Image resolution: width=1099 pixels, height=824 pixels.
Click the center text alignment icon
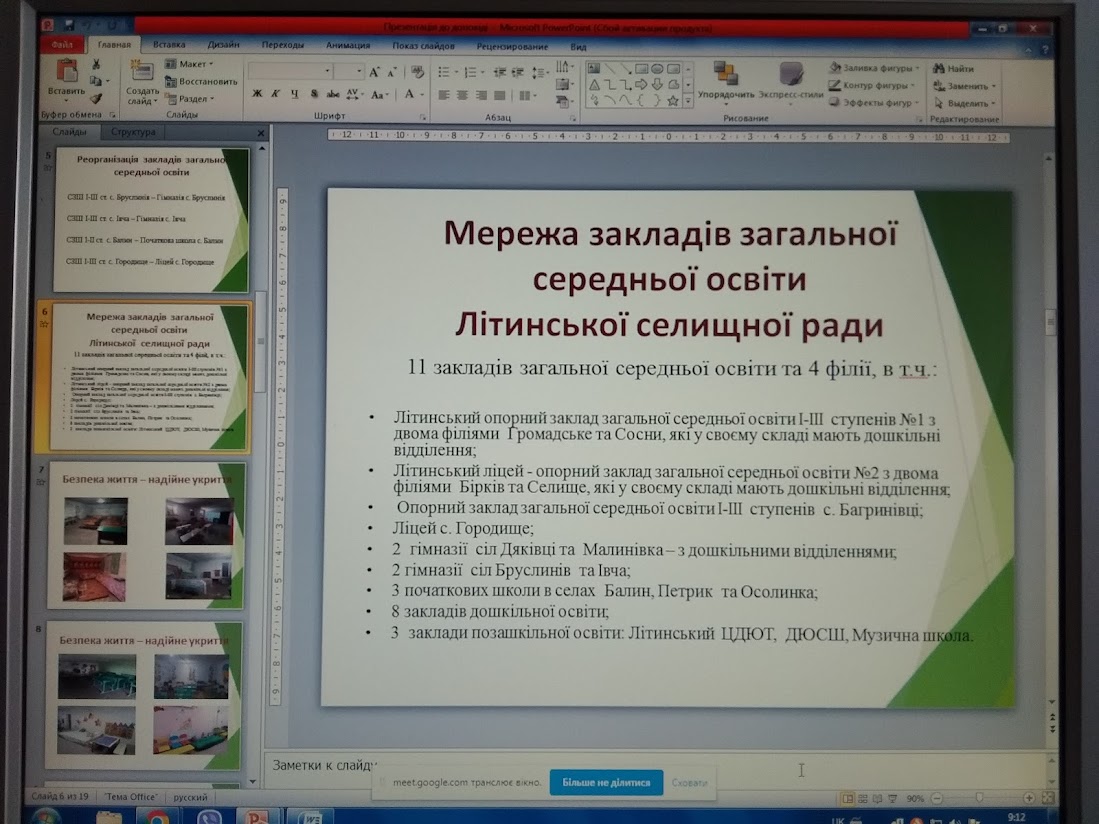click(x=462, y=95)
